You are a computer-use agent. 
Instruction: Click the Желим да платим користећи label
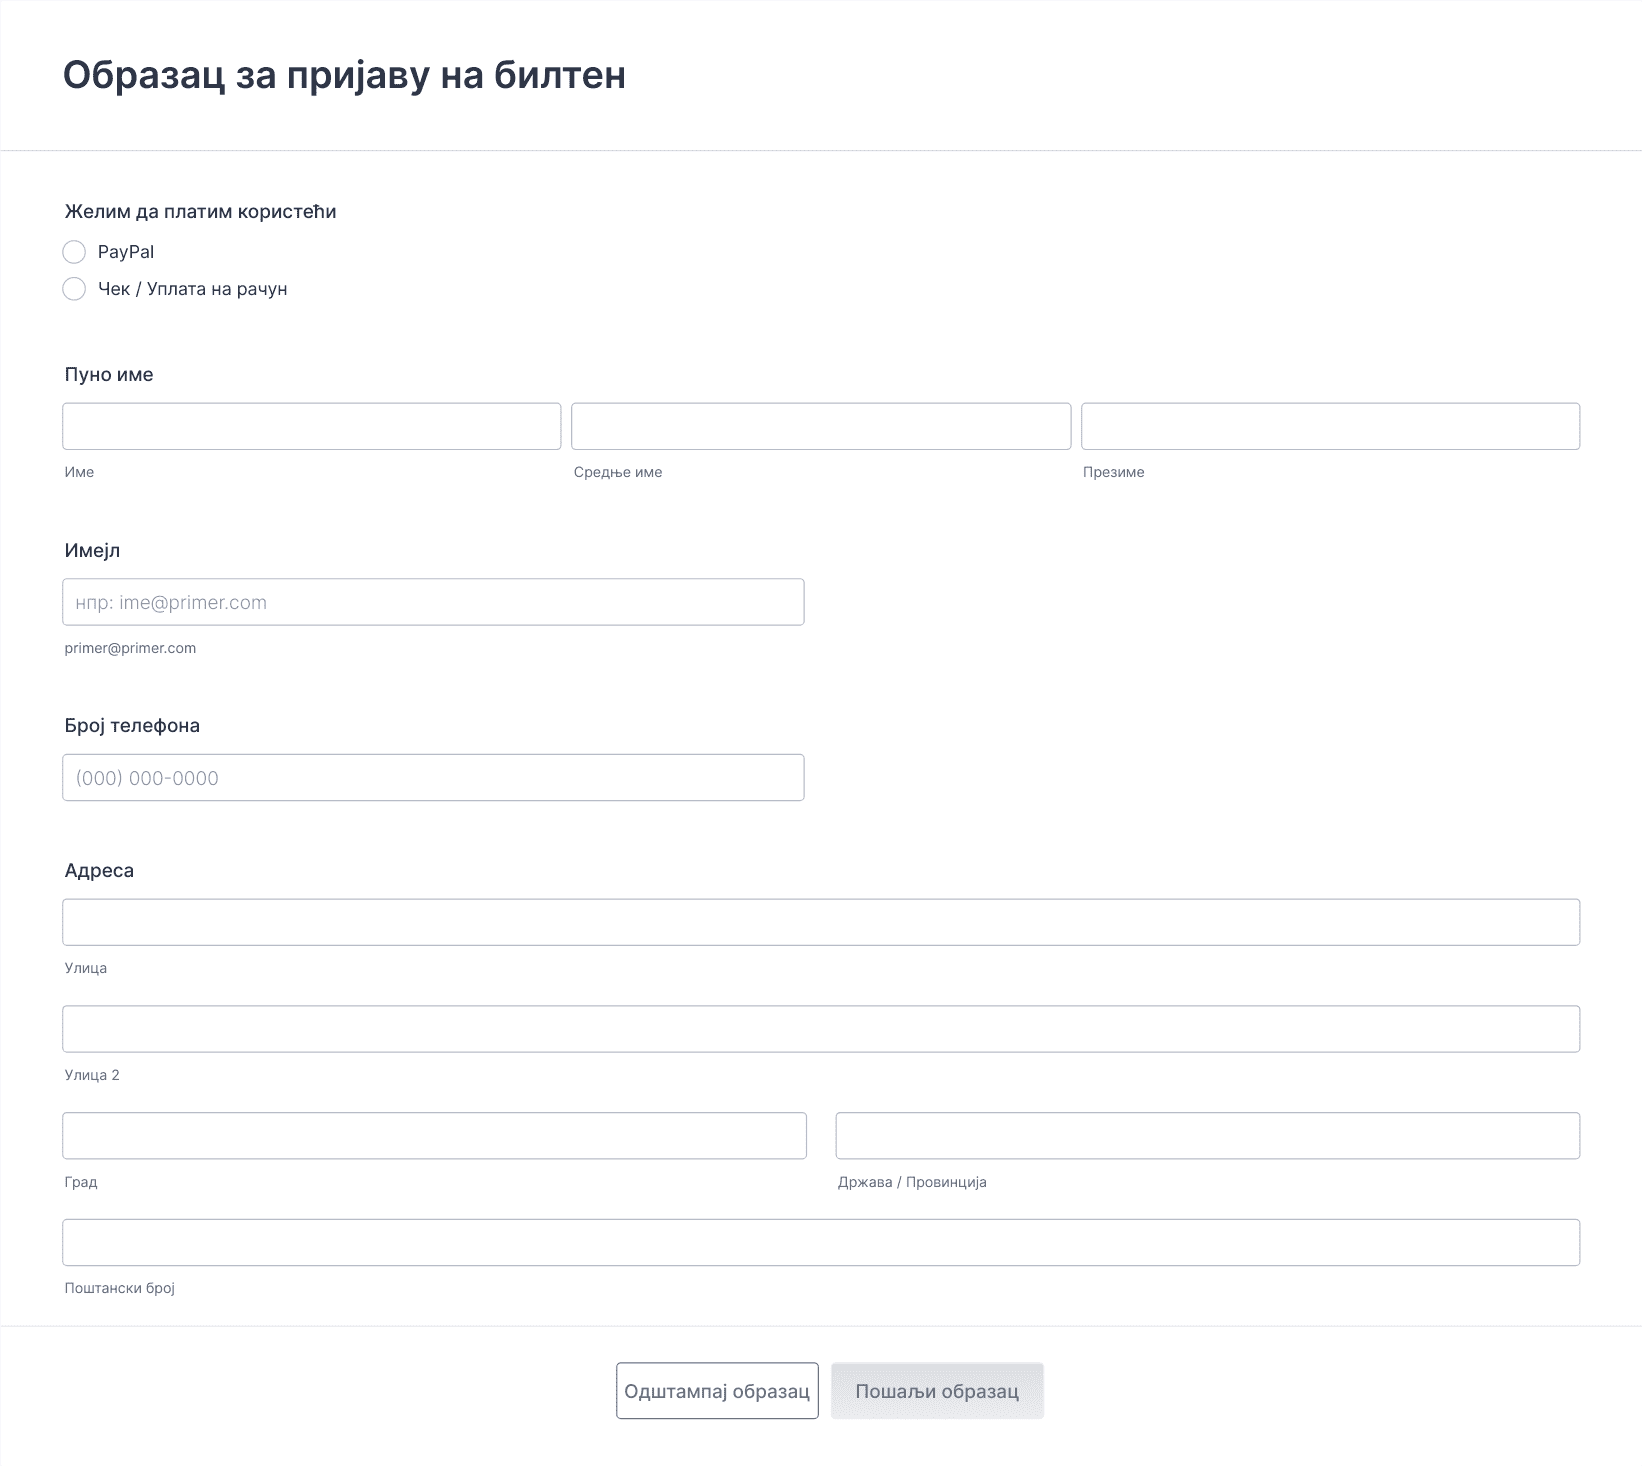click(x=200, y=212)
